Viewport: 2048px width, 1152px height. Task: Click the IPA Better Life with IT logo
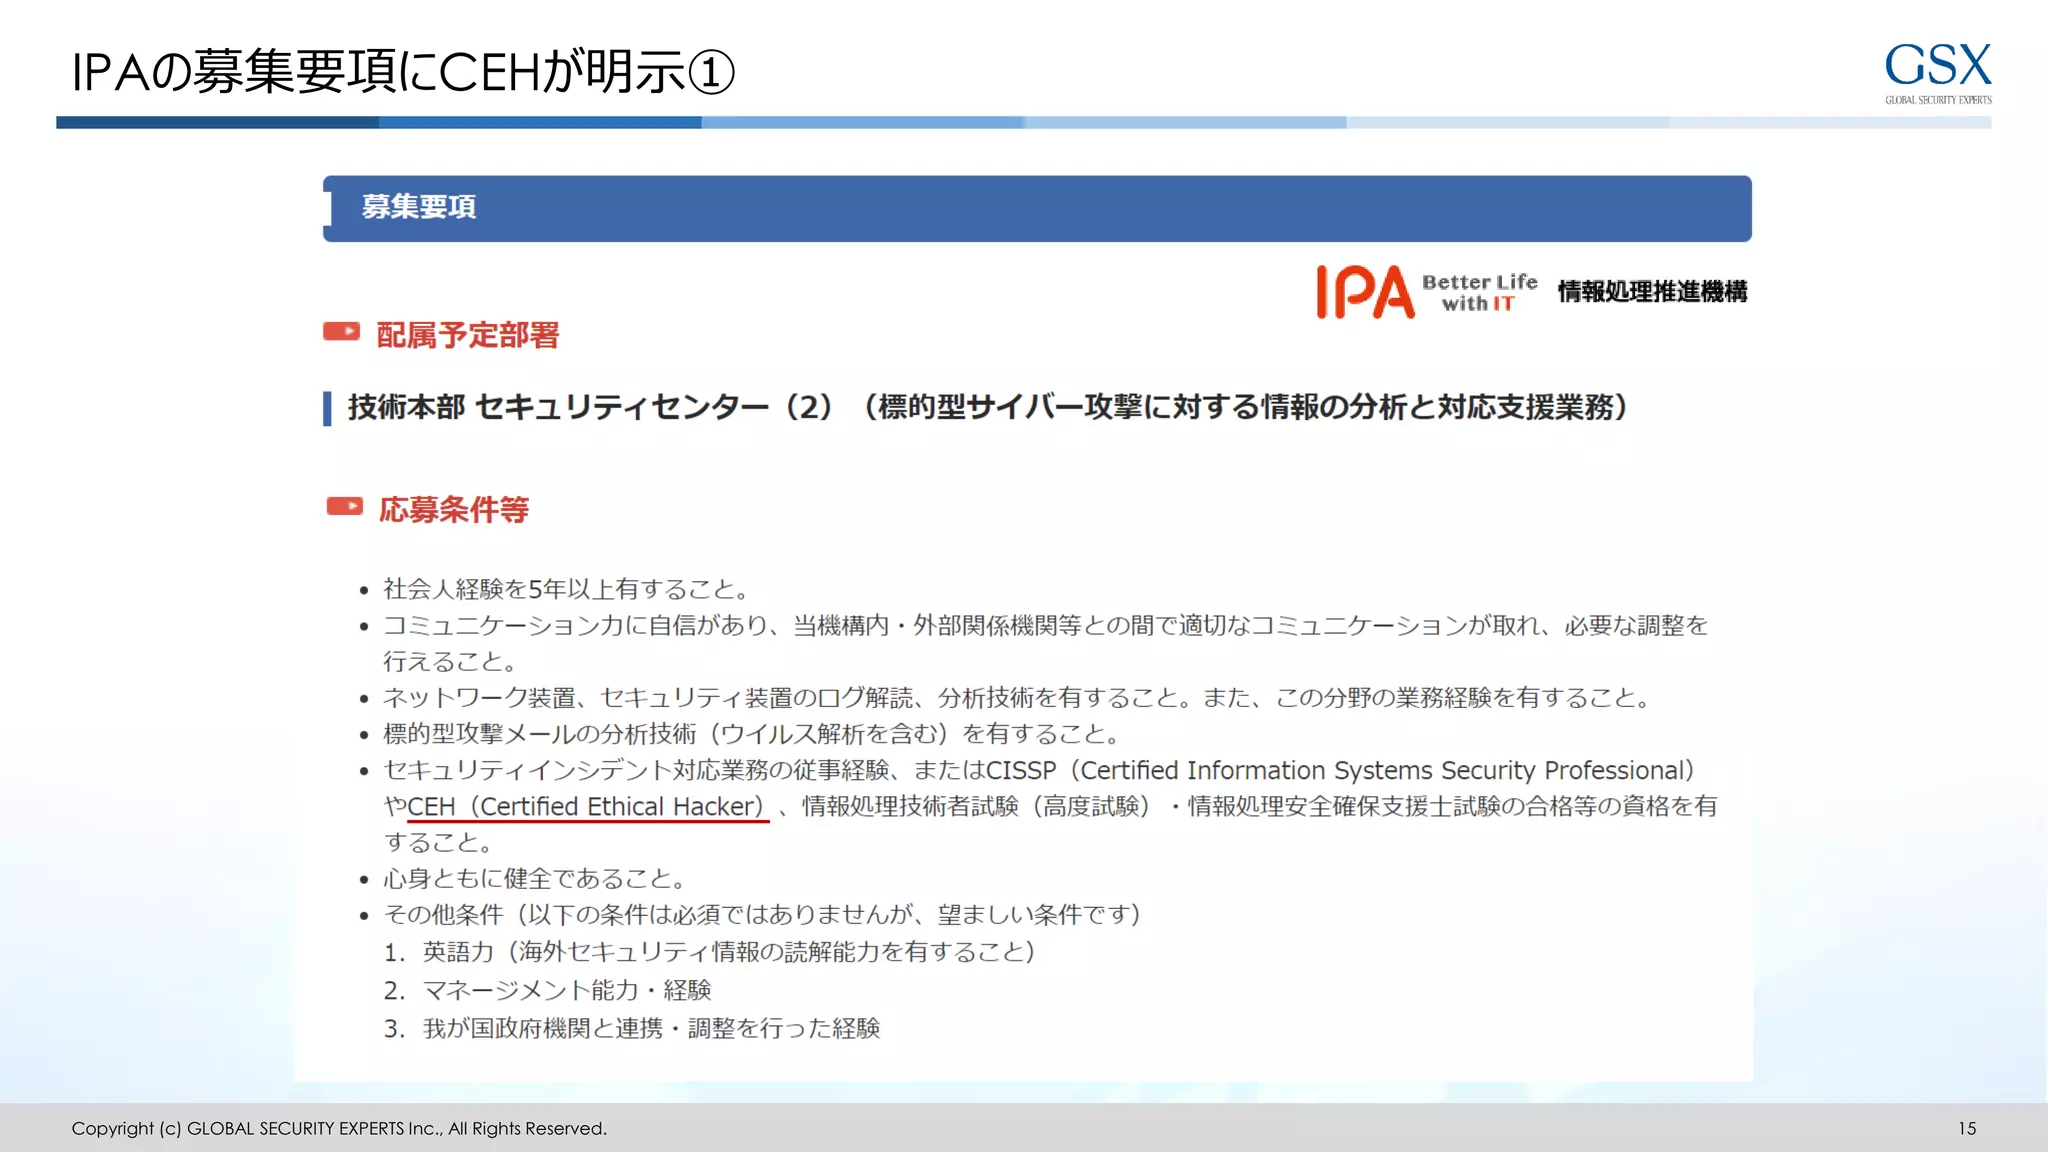1427,292
